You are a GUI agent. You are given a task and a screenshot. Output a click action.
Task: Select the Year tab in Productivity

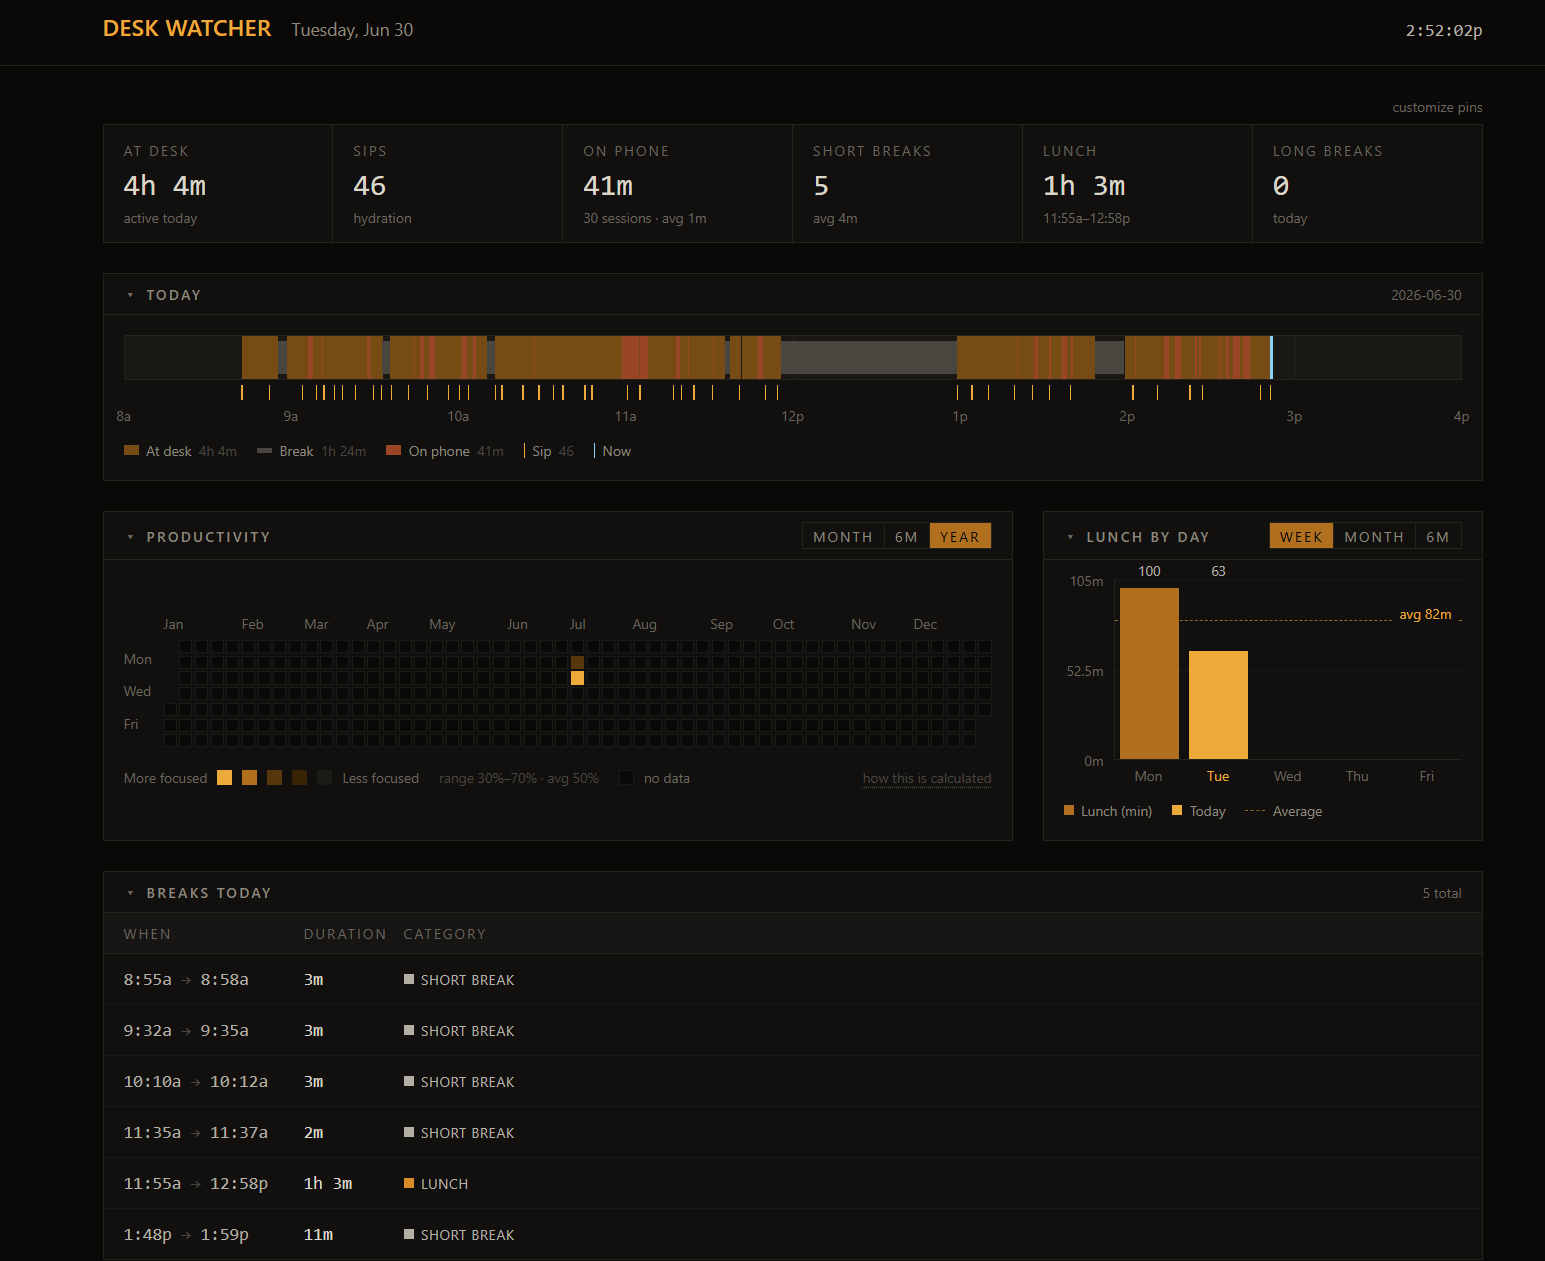tap(960, 536)
